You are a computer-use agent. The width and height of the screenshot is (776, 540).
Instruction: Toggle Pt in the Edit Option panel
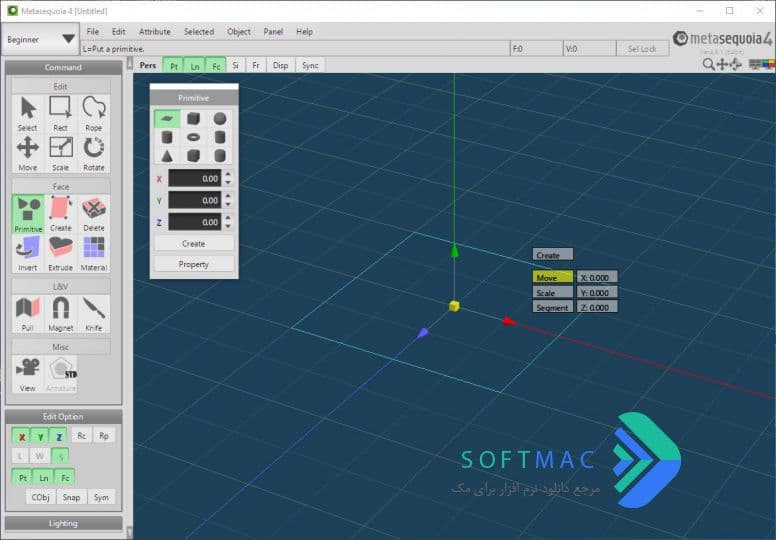point(22,478)
